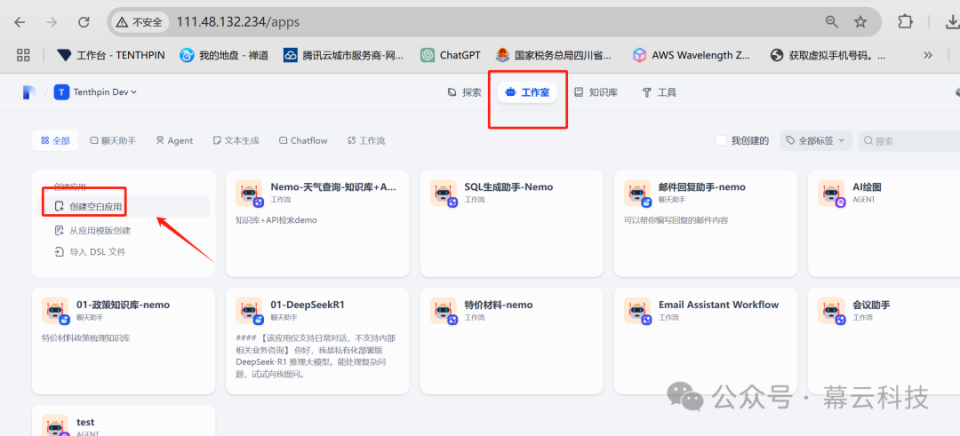Go back with the browser back arrow
This screenshot has height=436, width=960.
tap(20, 23)
